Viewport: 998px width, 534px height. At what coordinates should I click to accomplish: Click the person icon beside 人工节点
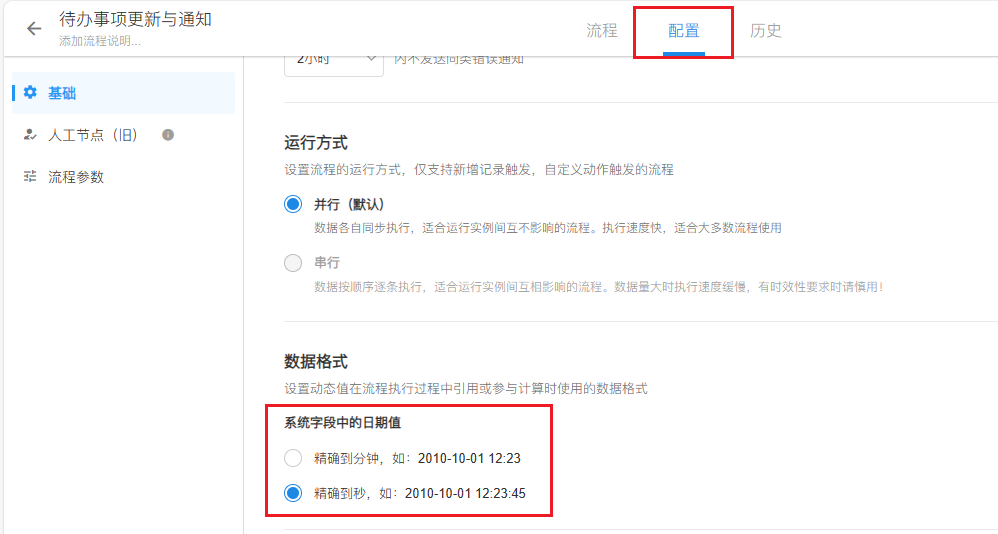(x=30, y=135)
